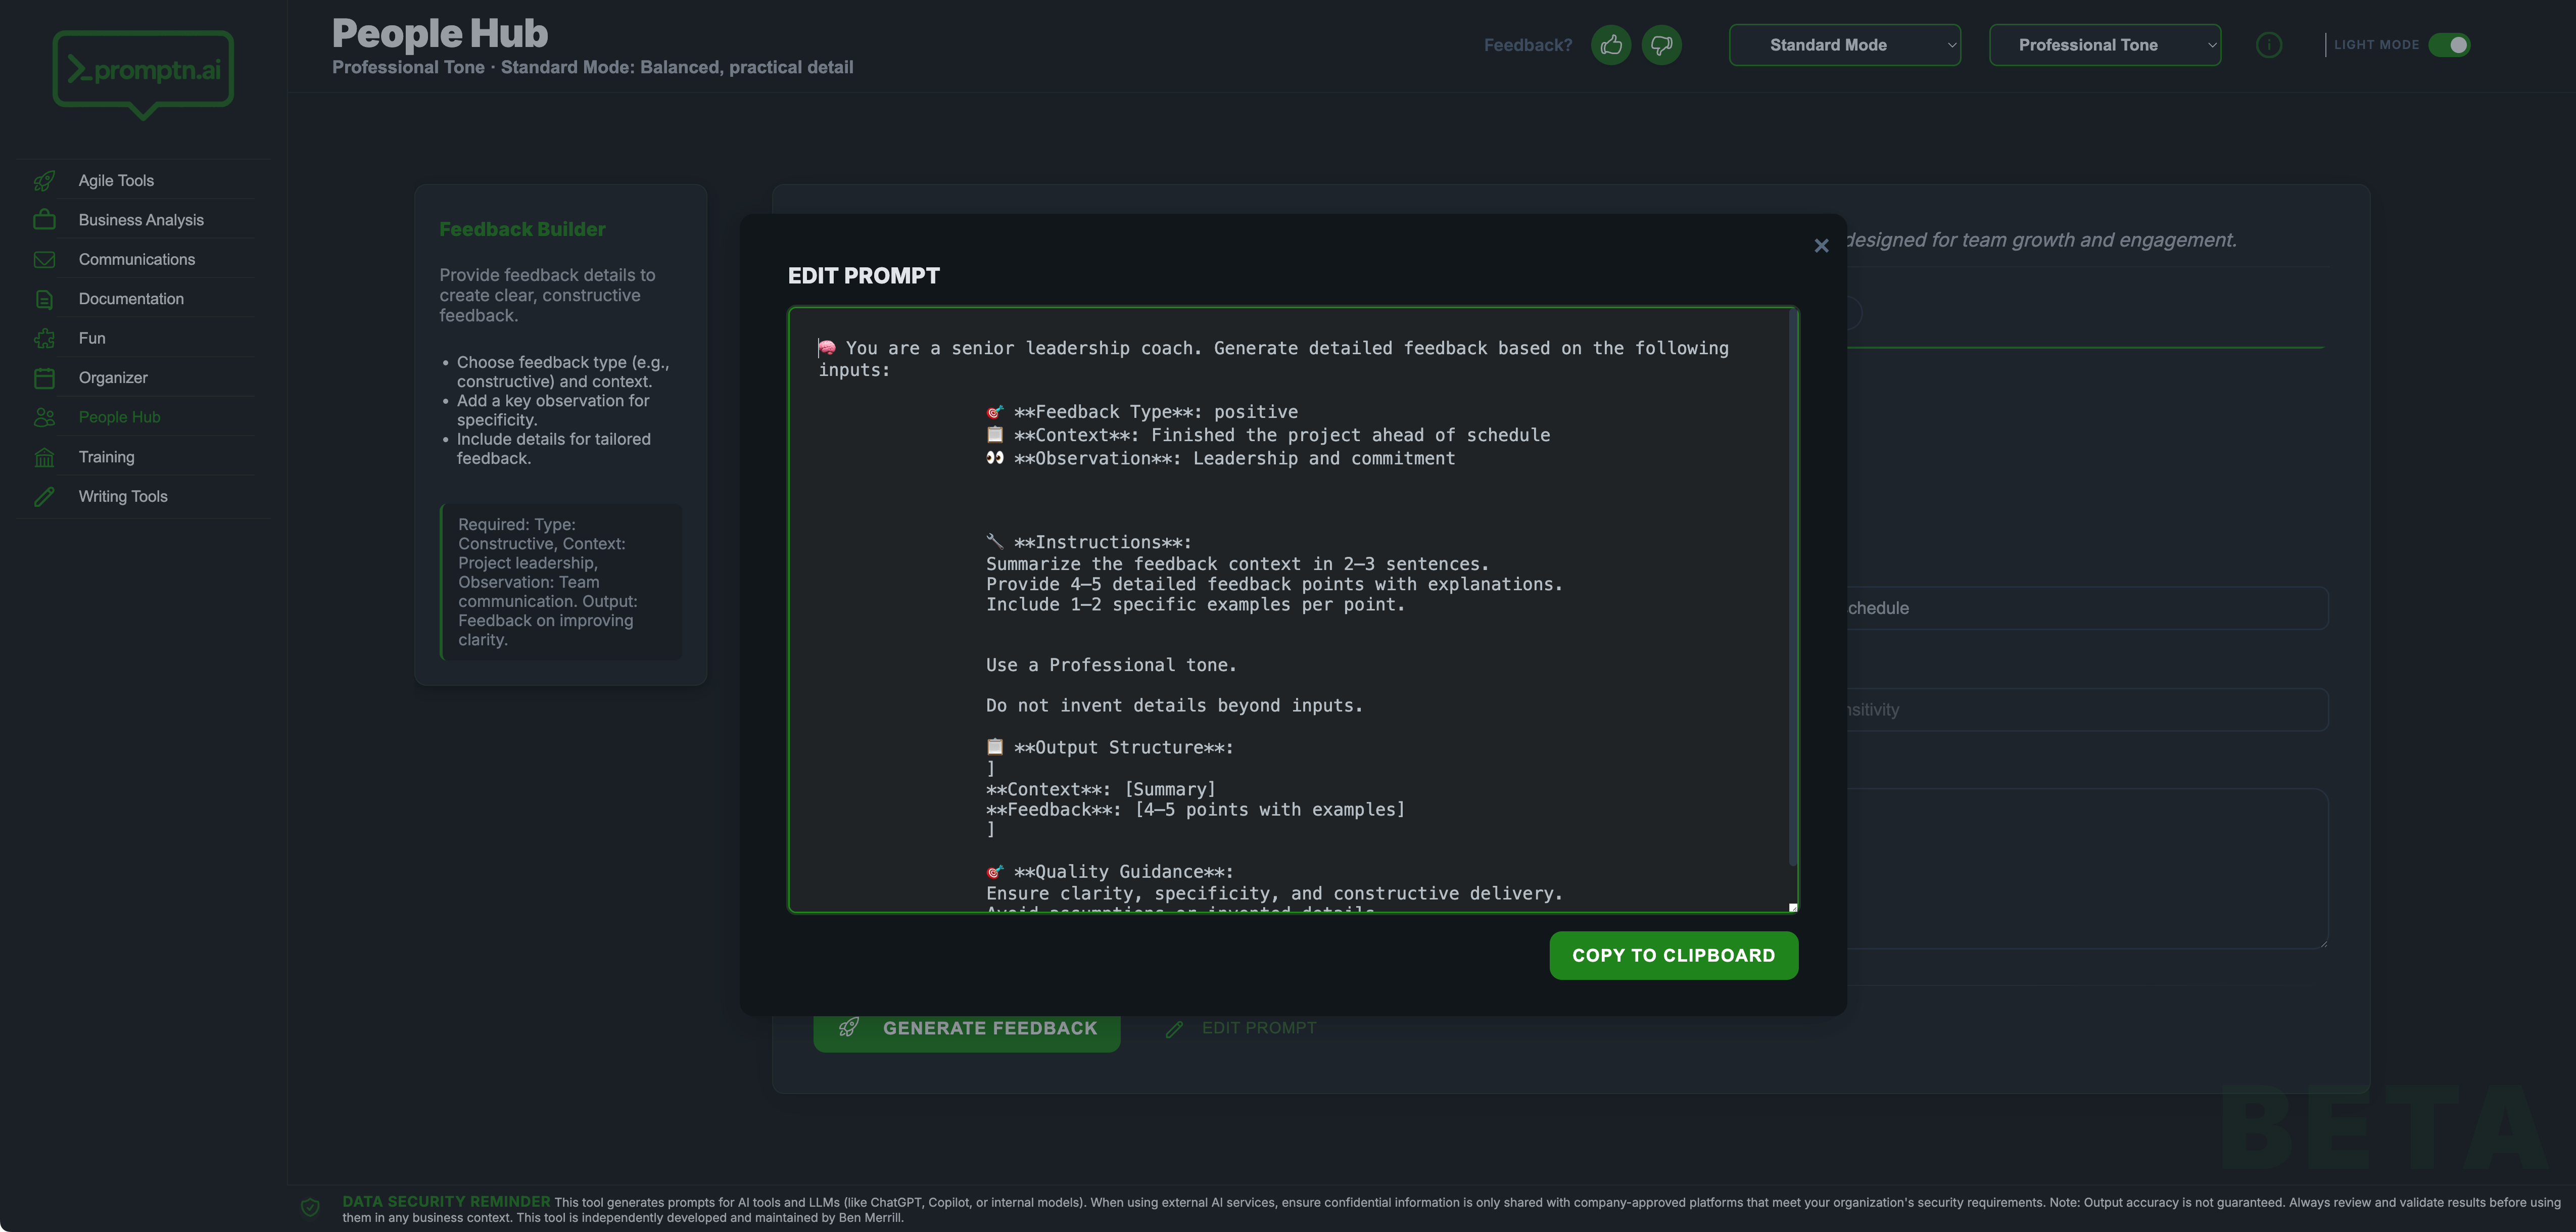Open the Training section
Image resolution: width=2576 pixels, height=1232 pixels.
pos(106,457)
